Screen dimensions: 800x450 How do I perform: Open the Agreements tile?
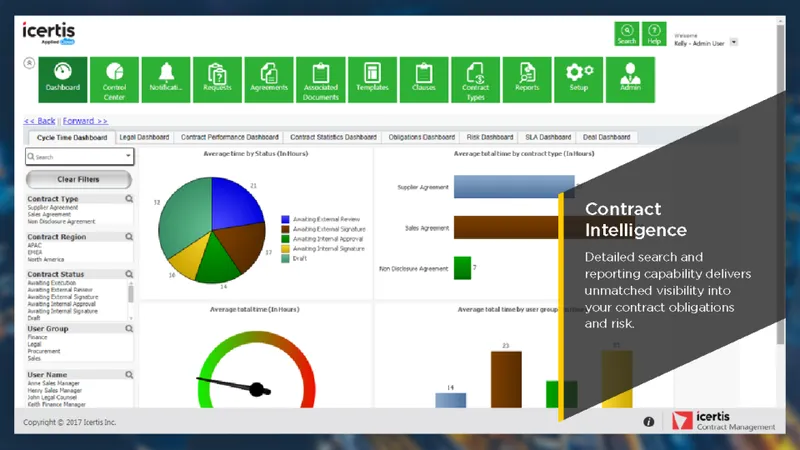pos(269,80)
